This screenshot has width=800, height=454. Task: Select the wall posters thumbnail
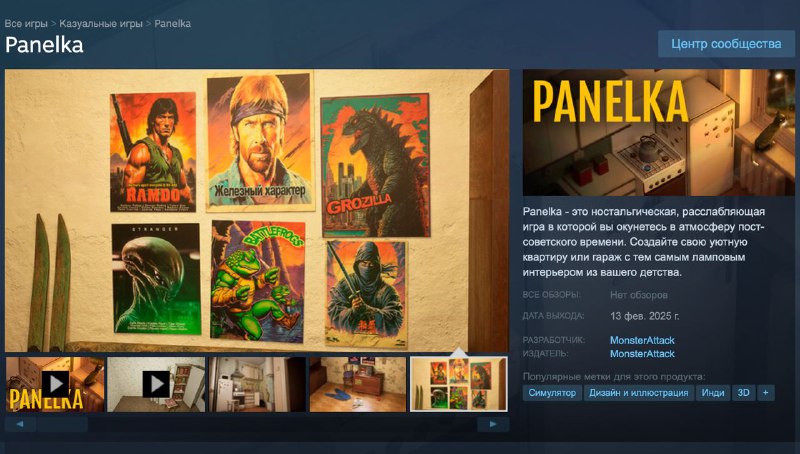[459, 384]
